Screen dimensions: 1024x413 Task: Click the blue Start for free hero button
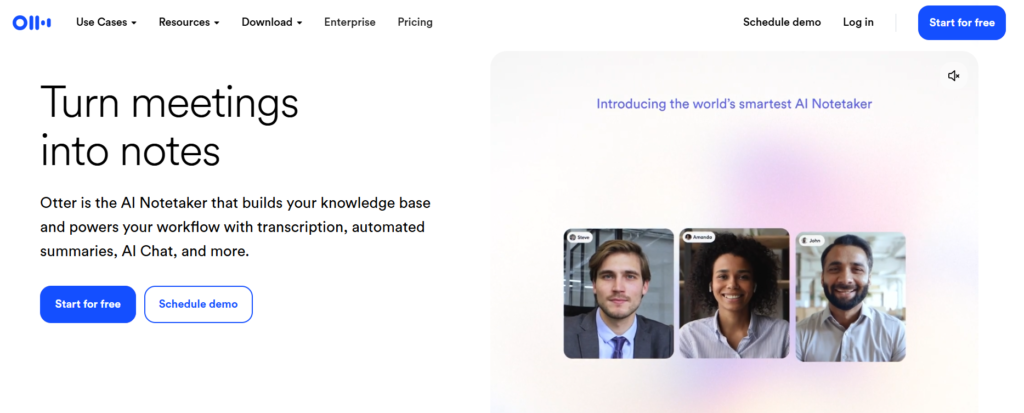[x=88, y=304]
